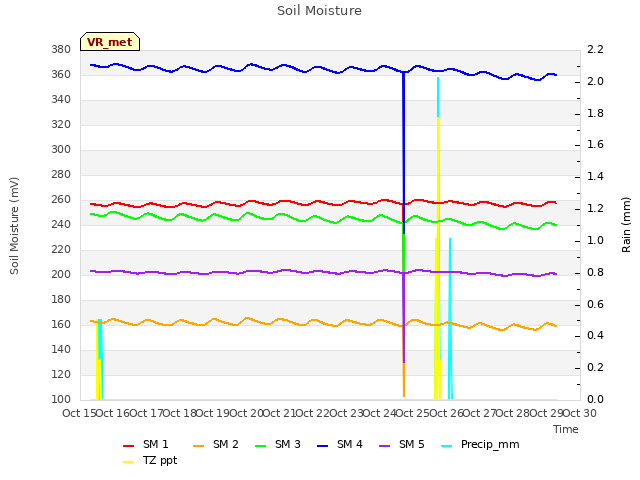Click the 100 left axis value
Image resolution: width=640 pixels, height=480 pixels.
61,400
